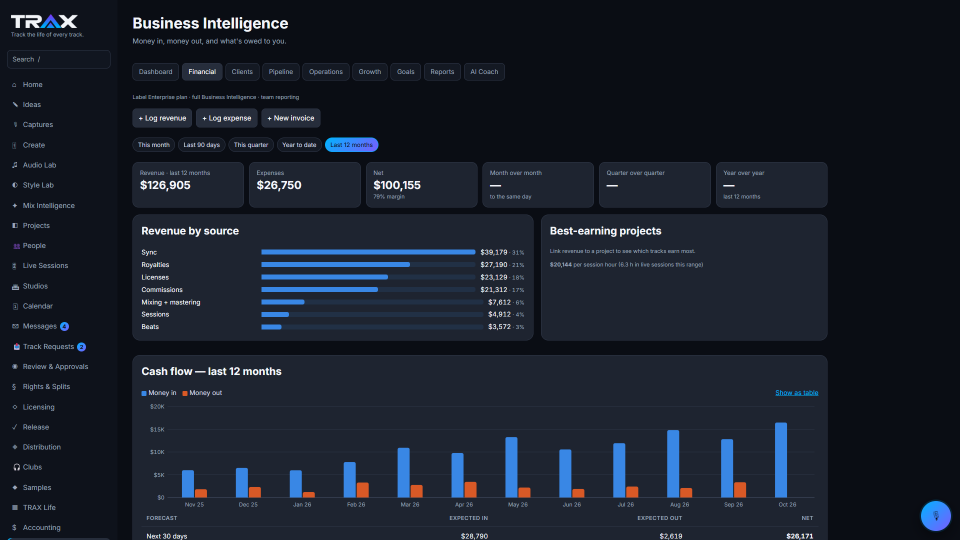Click the Royalties revenue bar
960x540 pixels.
pyautogui.click(x=336, y=265)
